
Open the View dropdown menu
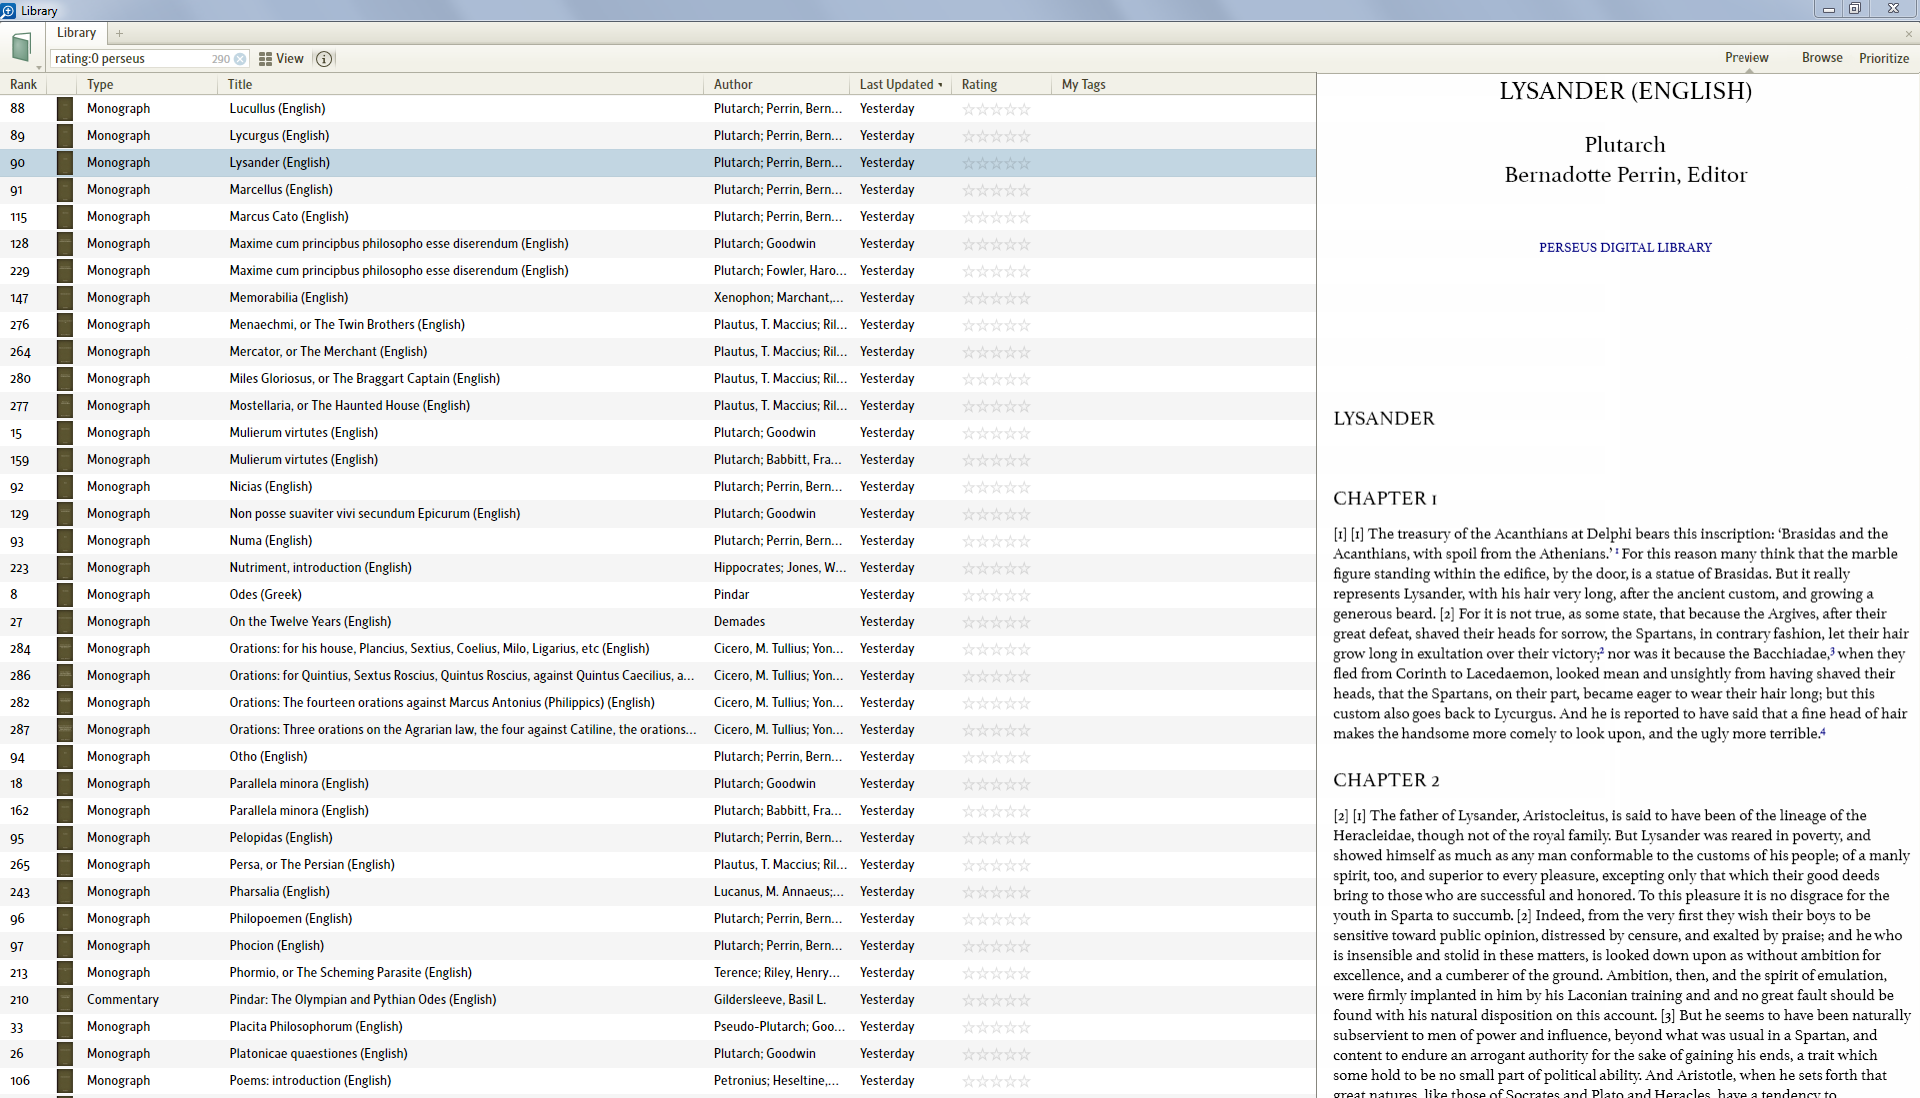coord(290,59)
